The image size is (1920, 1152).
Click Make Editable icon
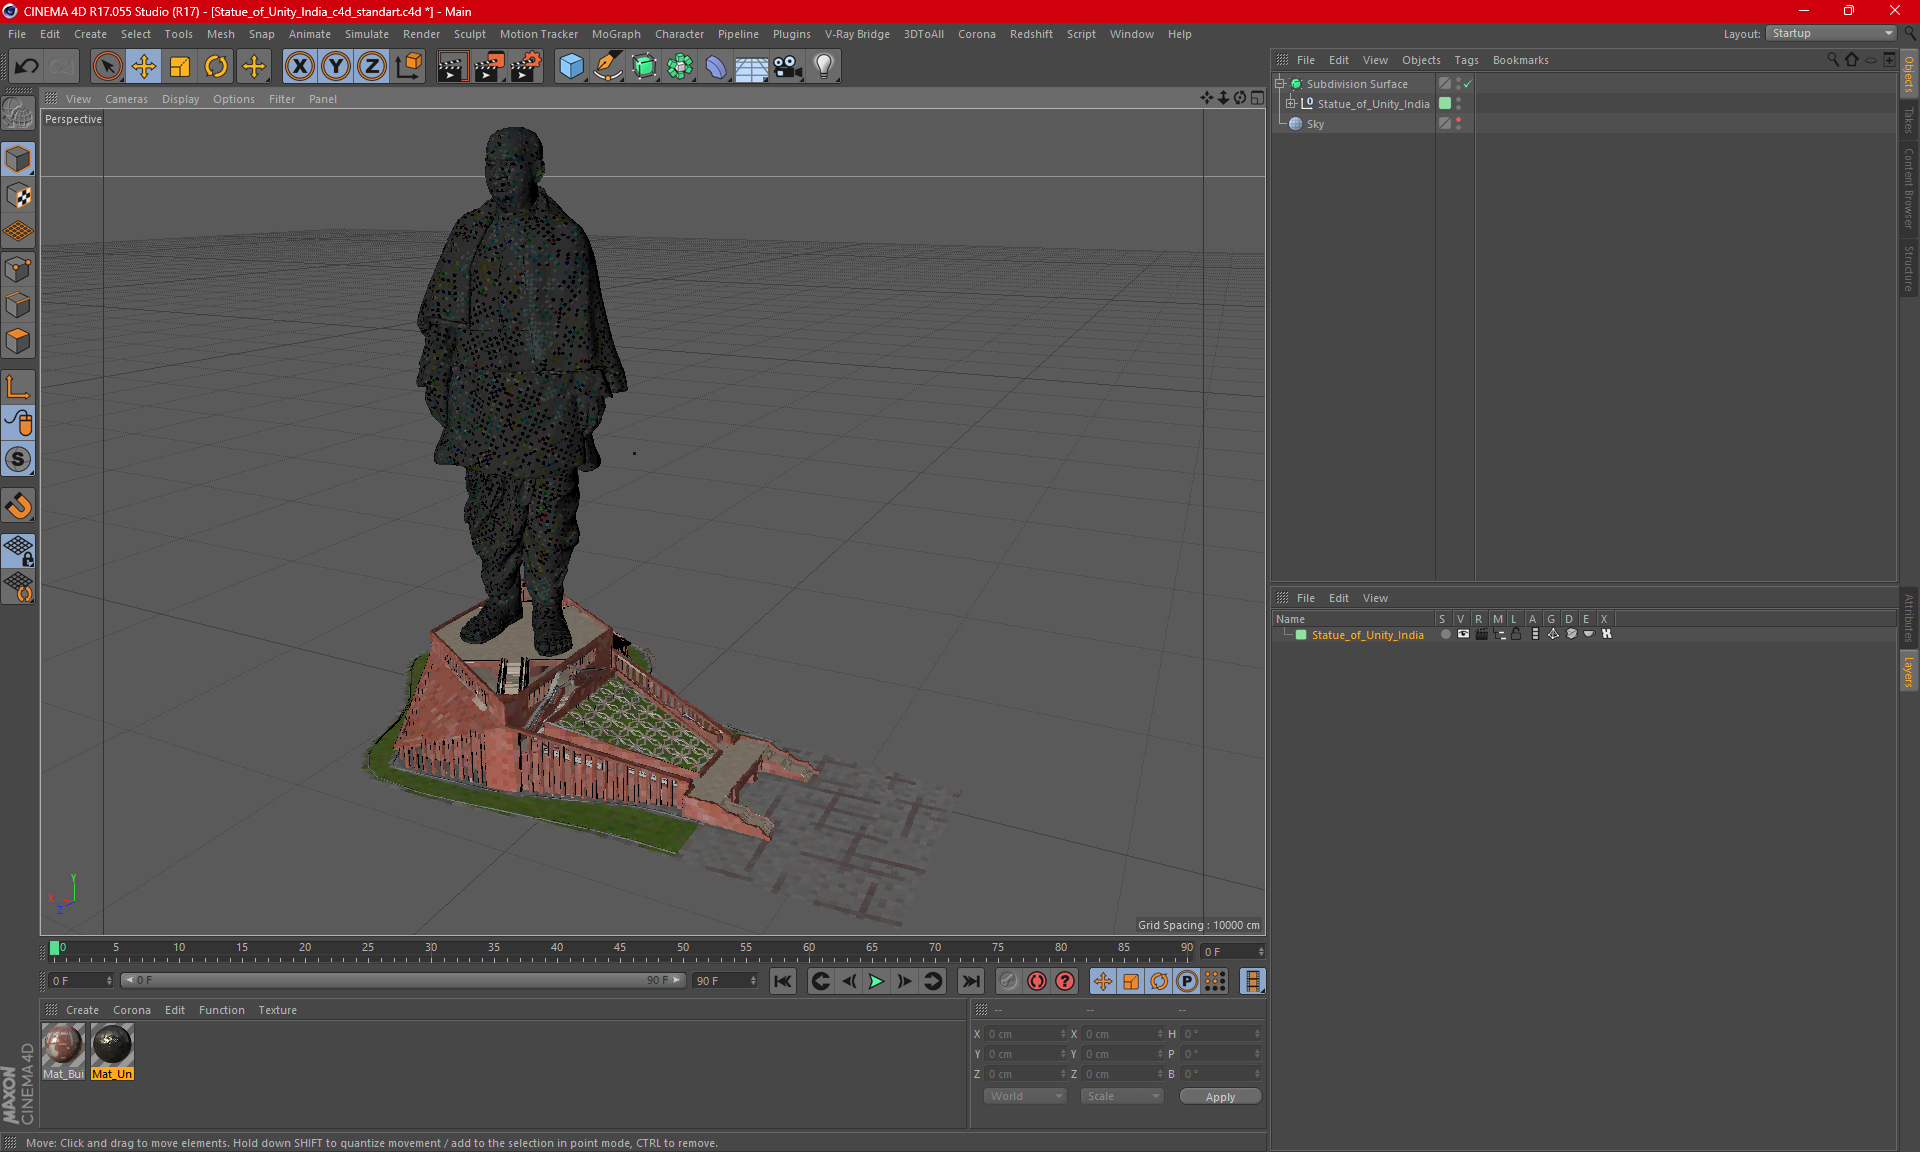click(x=18, y=113)
